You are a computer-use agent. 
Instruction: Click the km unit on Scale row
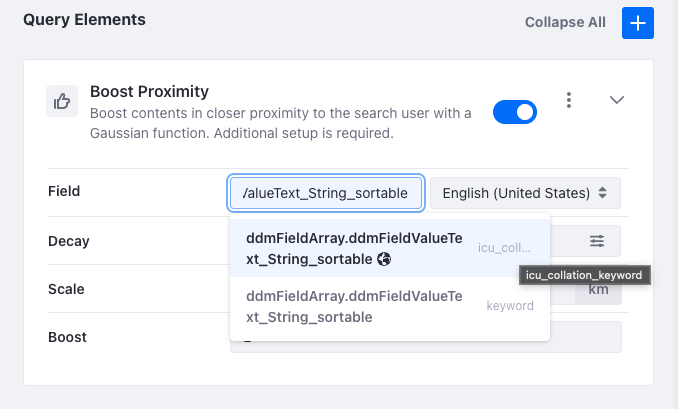[x=598, y=290]
